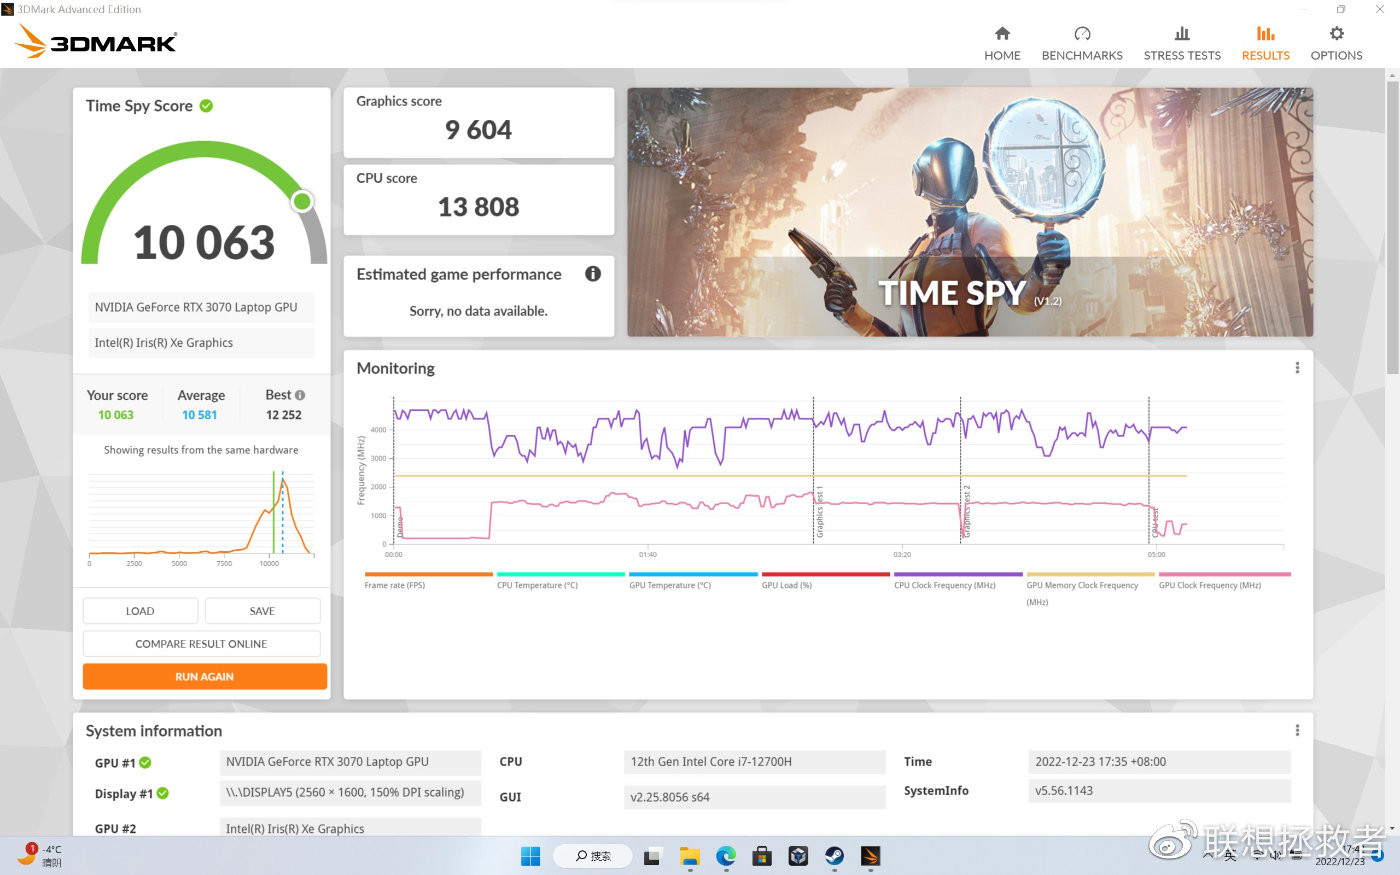Image resolution: width=1400 pixels, height=875 pixels.
Task: Toggle the CPU Clock Frequency legend
Action: [958, 581]
